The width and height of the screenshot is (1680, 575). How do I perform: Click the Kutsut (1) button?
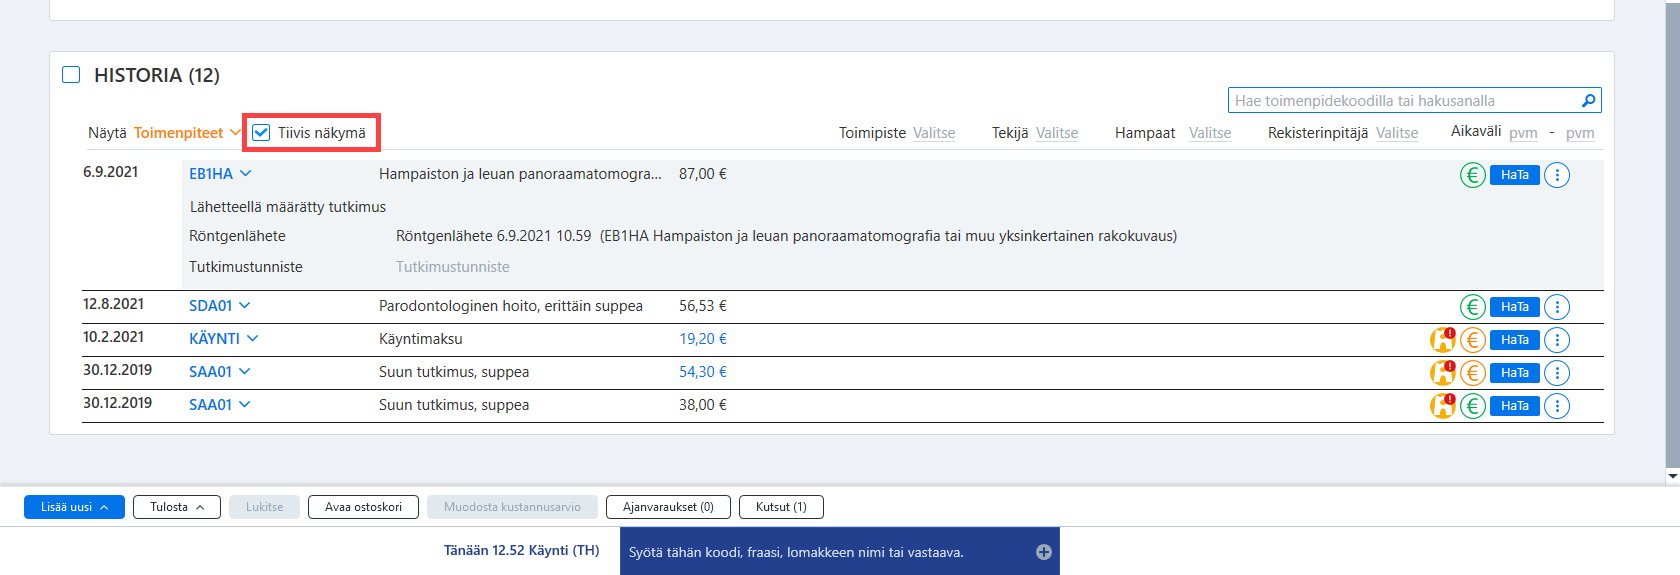781,507
